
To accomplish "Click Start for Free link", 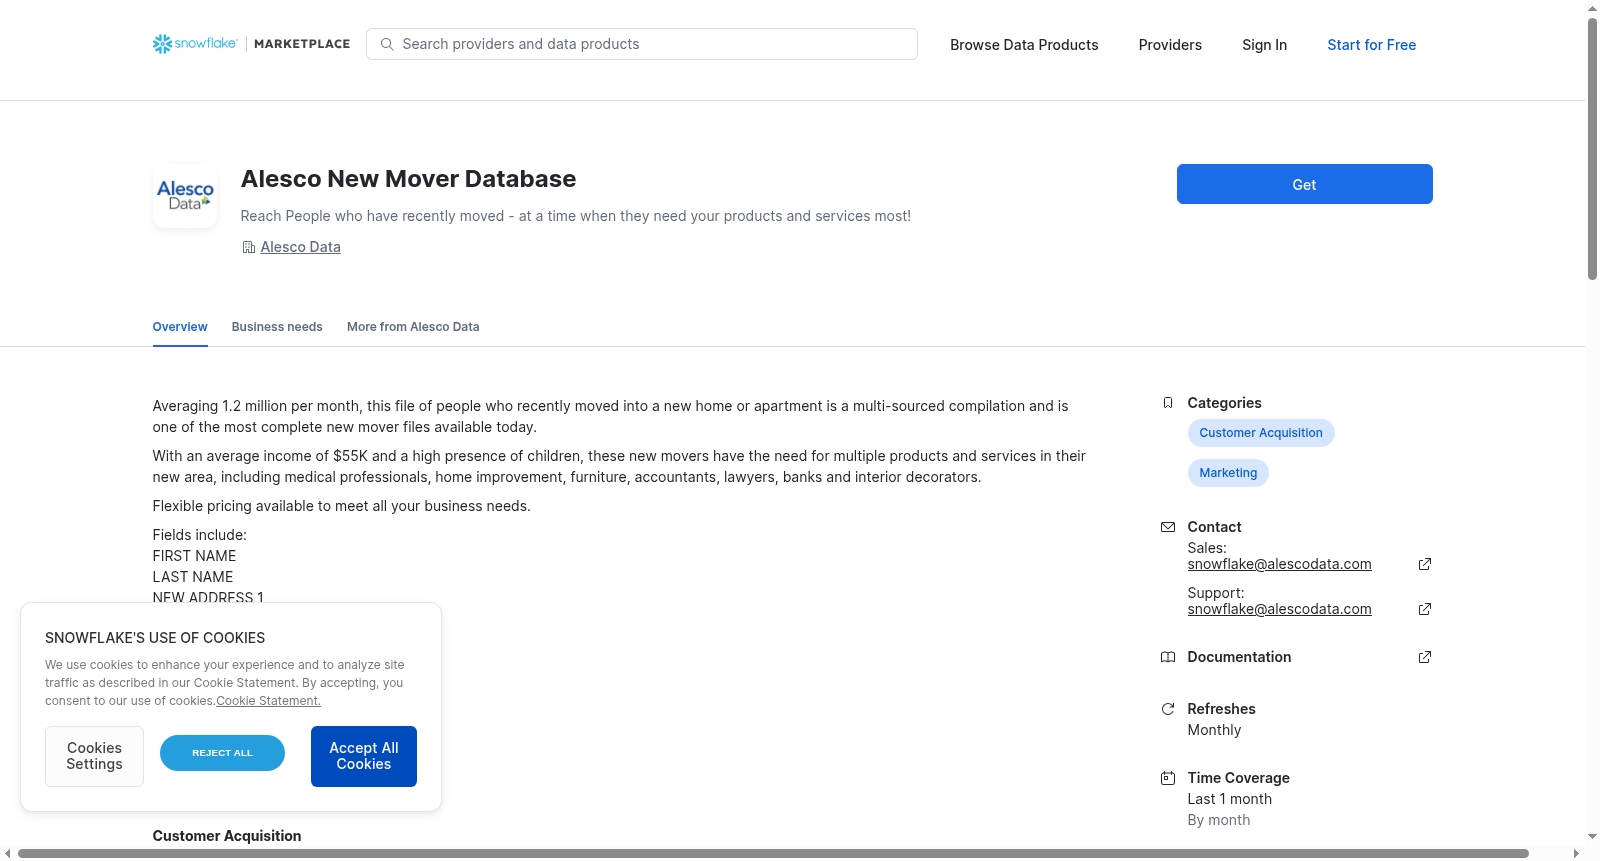I will (1371, 45).
